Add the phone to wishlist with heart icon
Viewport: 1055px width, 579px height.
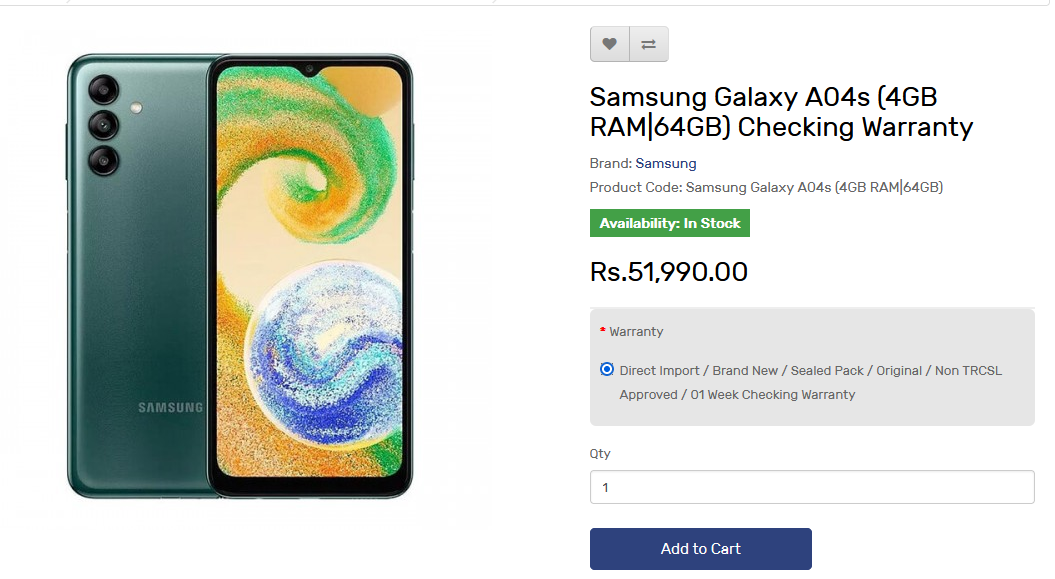(610, 44)
